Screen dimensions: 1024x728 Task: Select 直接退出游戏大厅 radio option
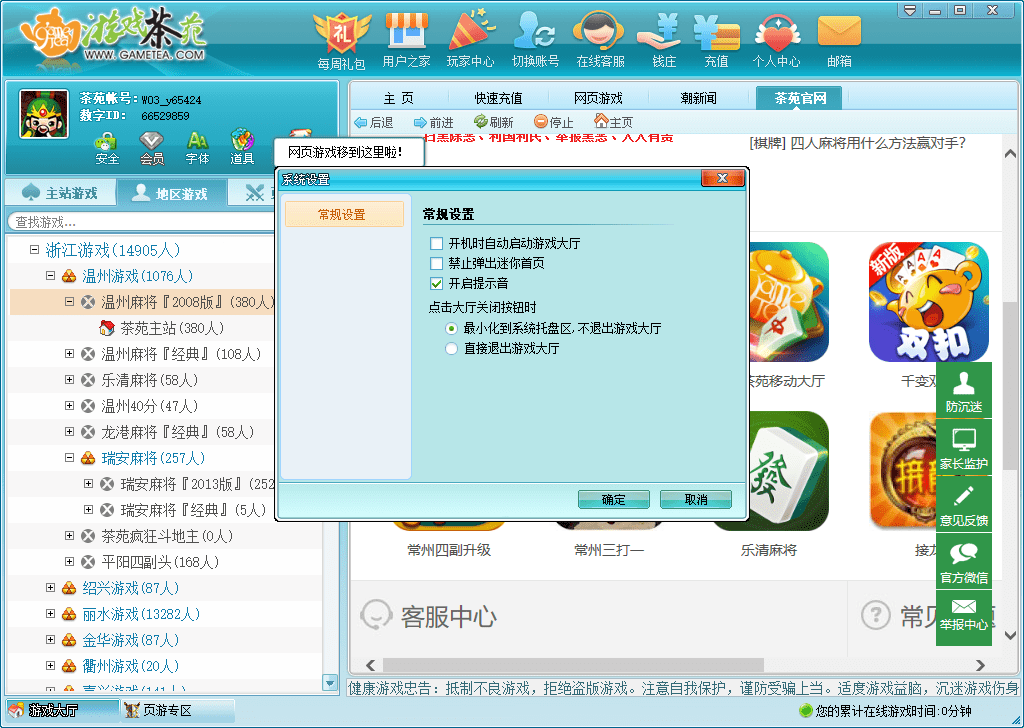450,349
